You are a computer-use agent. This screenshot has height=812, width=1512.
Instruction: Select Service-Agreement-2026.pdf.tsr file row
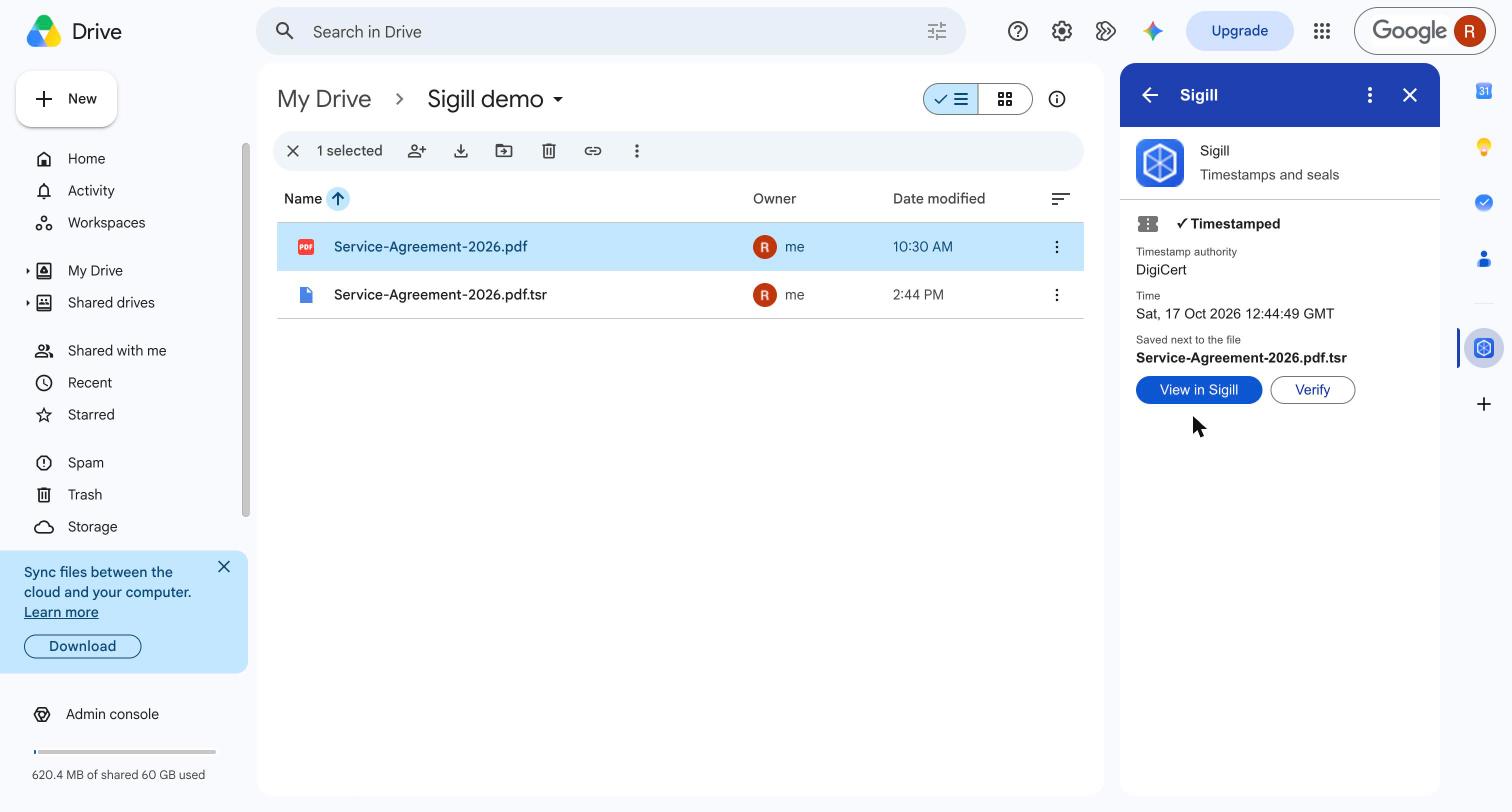click(680, 295)
